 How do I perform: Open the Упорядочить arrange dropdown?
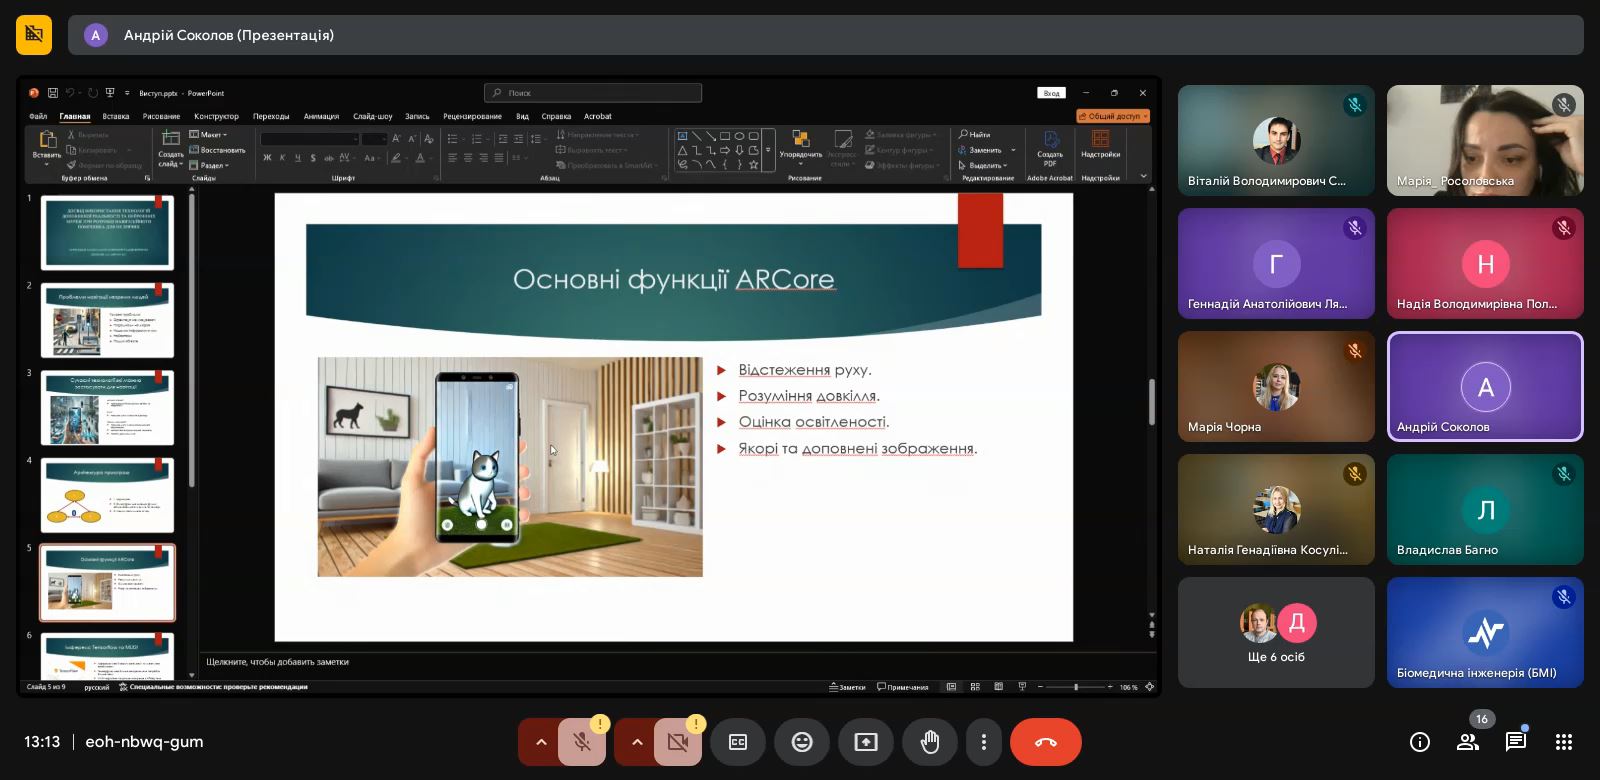[801, 148]
